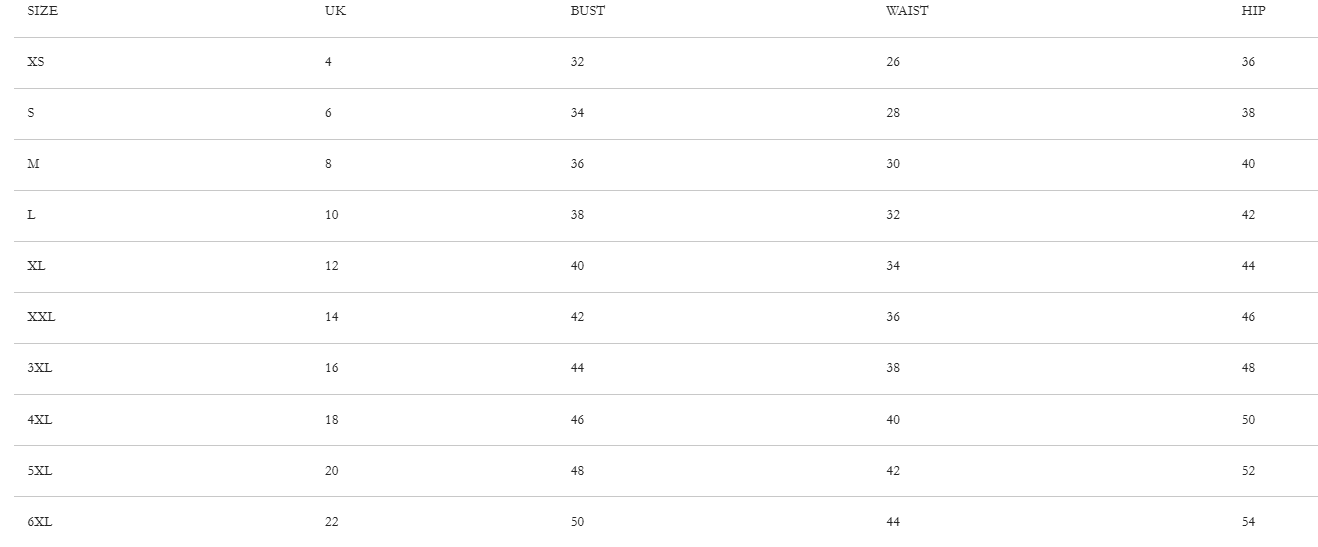Click UK size 12 in the XL row

click(x=331, y=266)
